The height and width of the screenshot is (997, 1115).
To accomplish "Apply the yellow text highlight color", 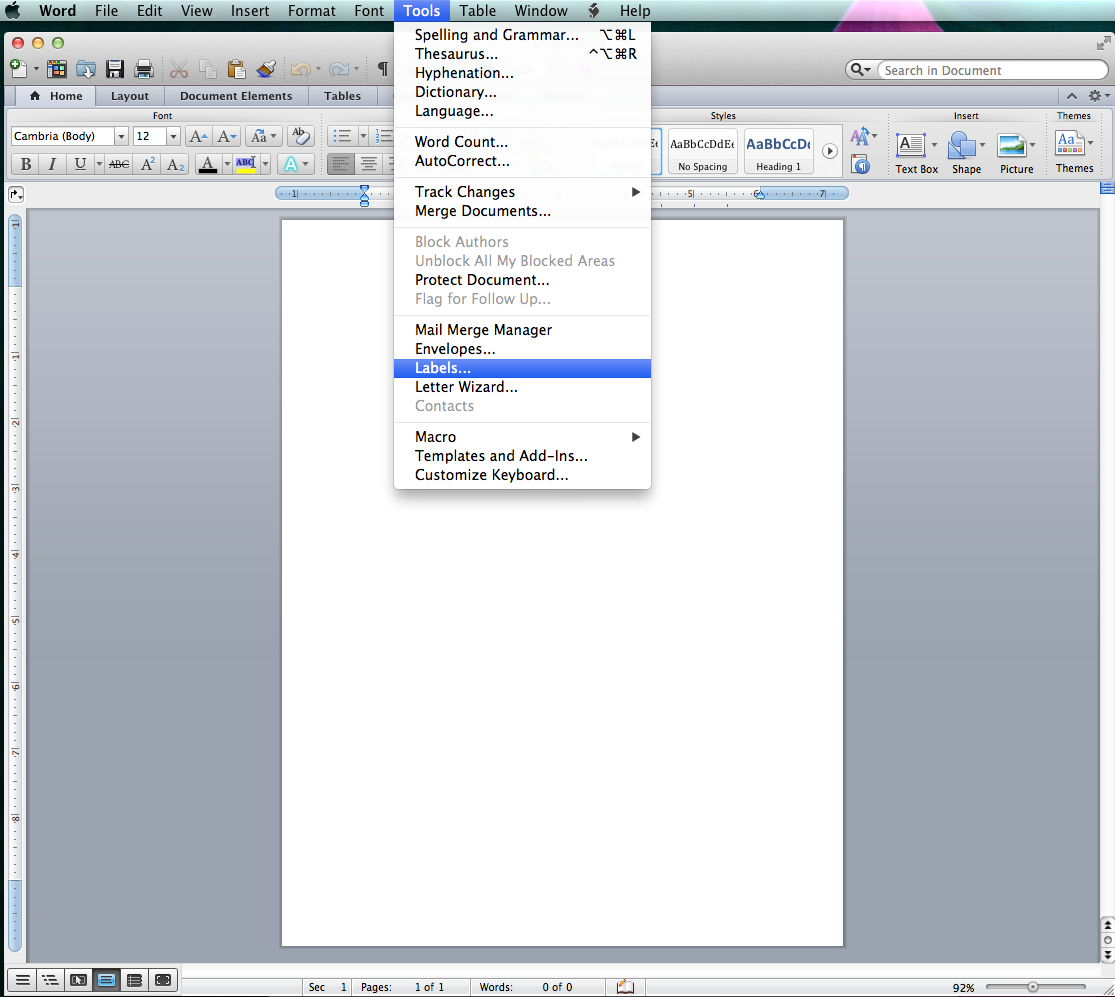I will coord(245,164).
